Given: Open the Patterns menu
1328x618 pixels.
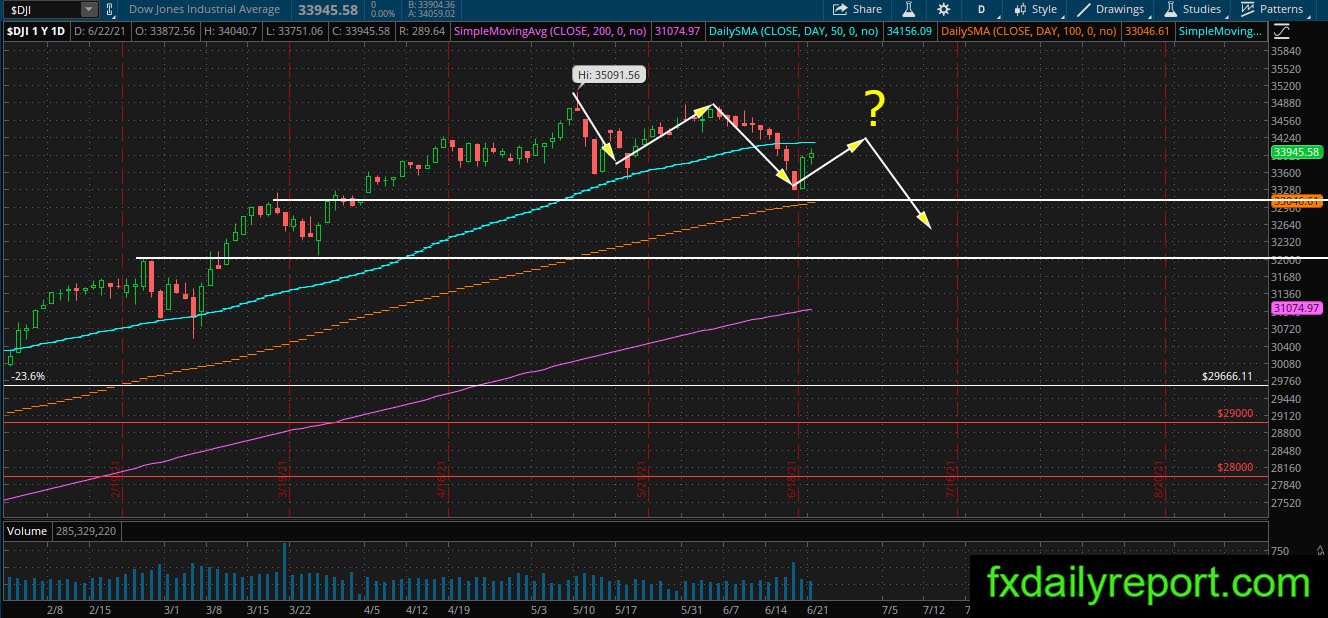Looking at the screenshot, I should [x=1272, y=9].
